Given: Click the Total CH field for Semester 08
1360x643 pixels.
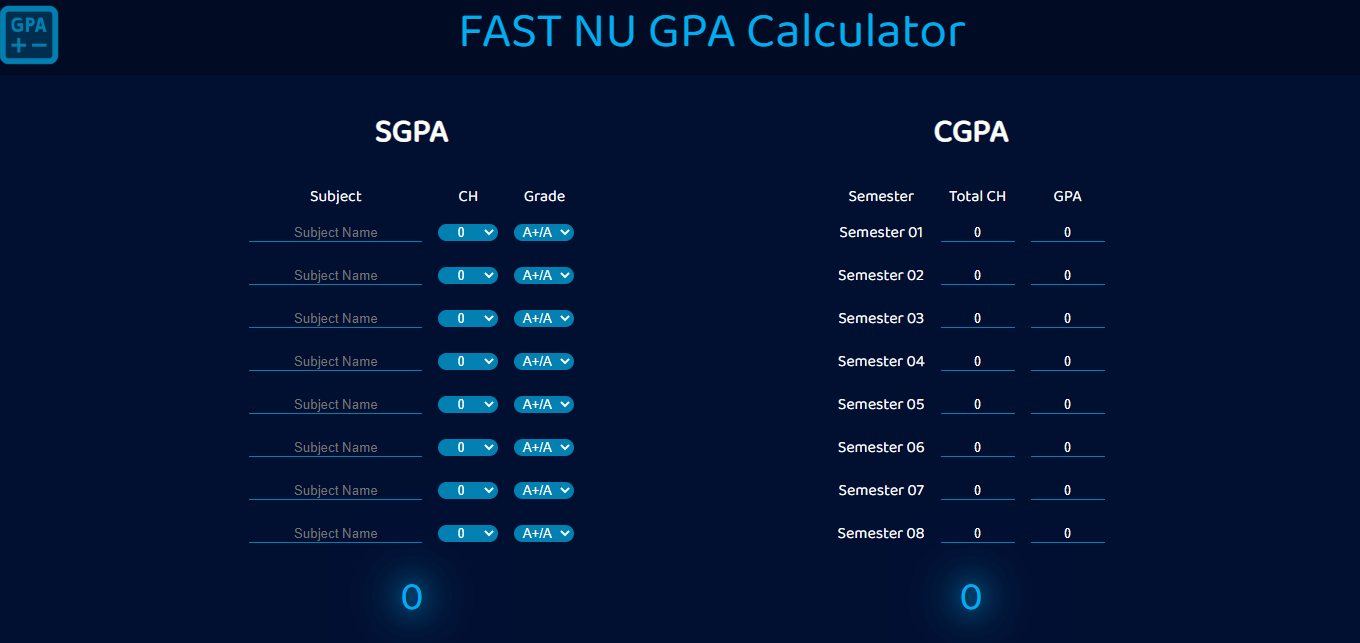Looking at the screenshot, I should [x=977, y=533].
